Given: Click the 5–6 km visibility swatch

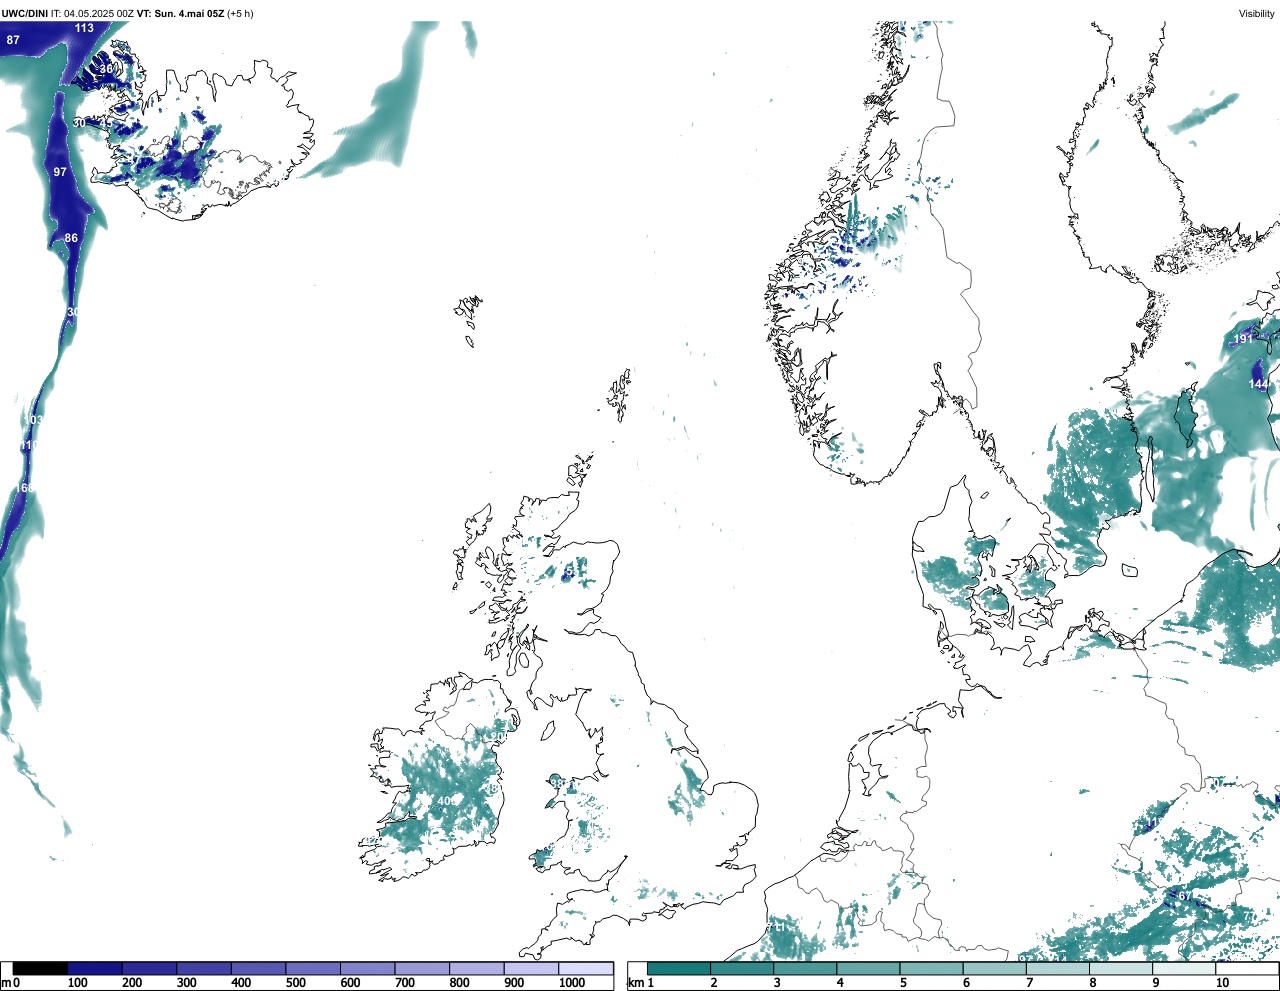Looking at the screenshot, I should pyautogui.click(x=931, y=968).
